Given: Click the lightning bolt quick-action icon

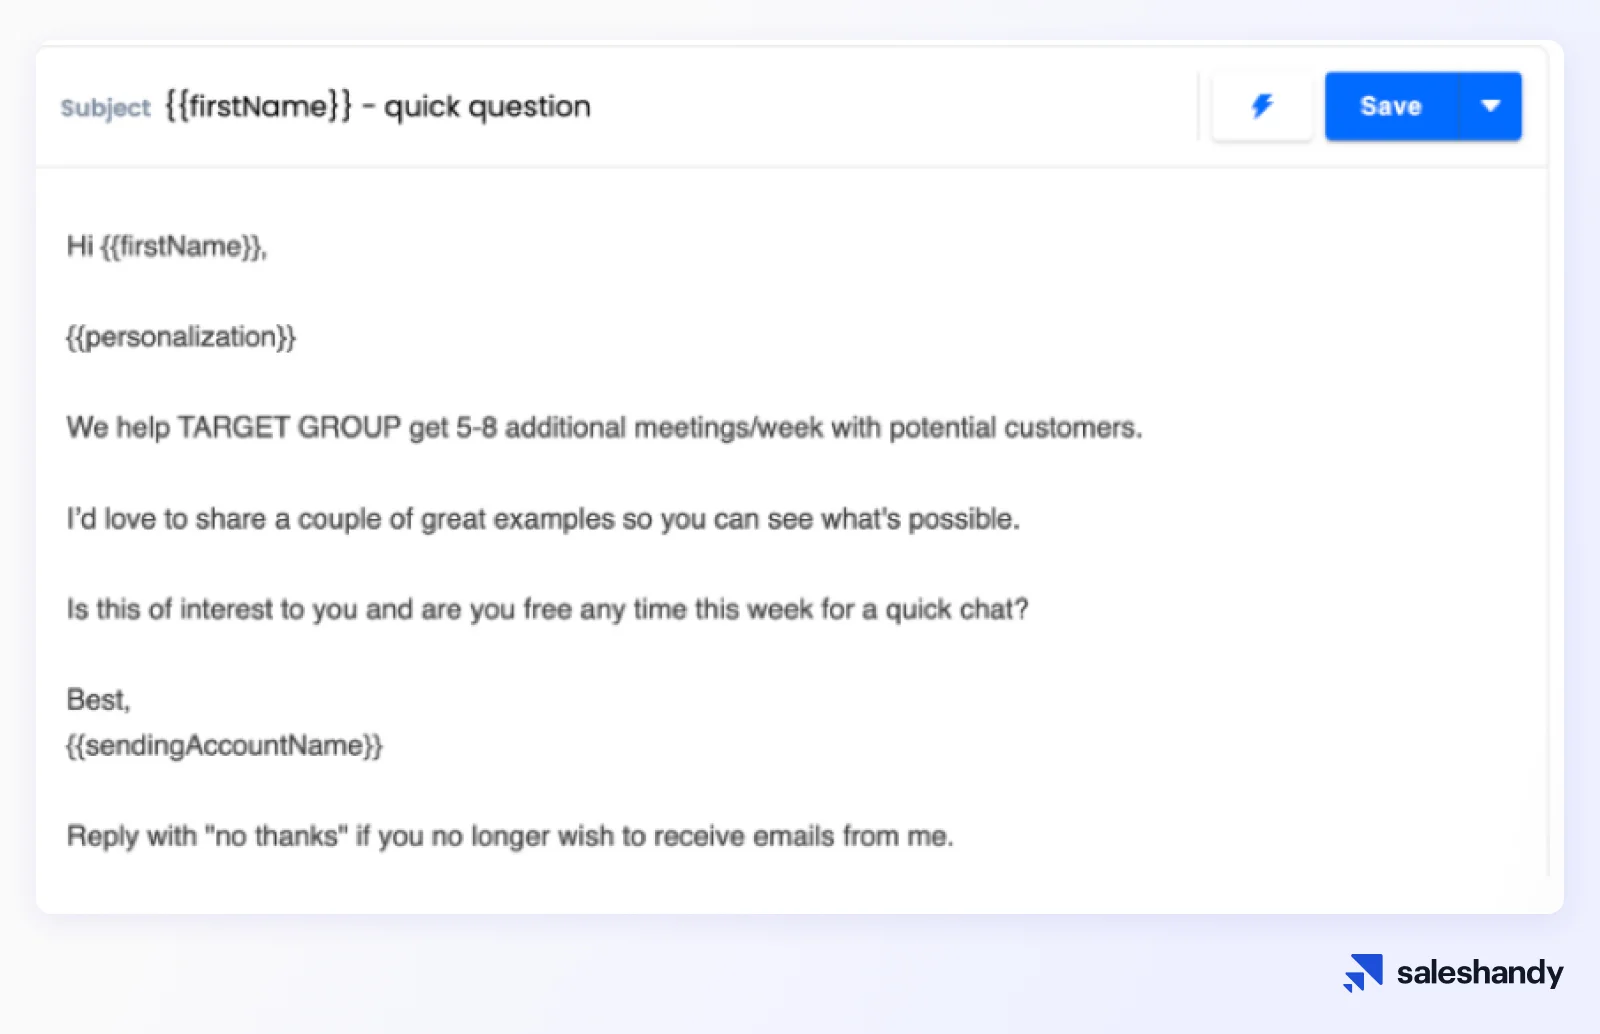Looking at the screenshot, I should click(x=1262, y=105).
